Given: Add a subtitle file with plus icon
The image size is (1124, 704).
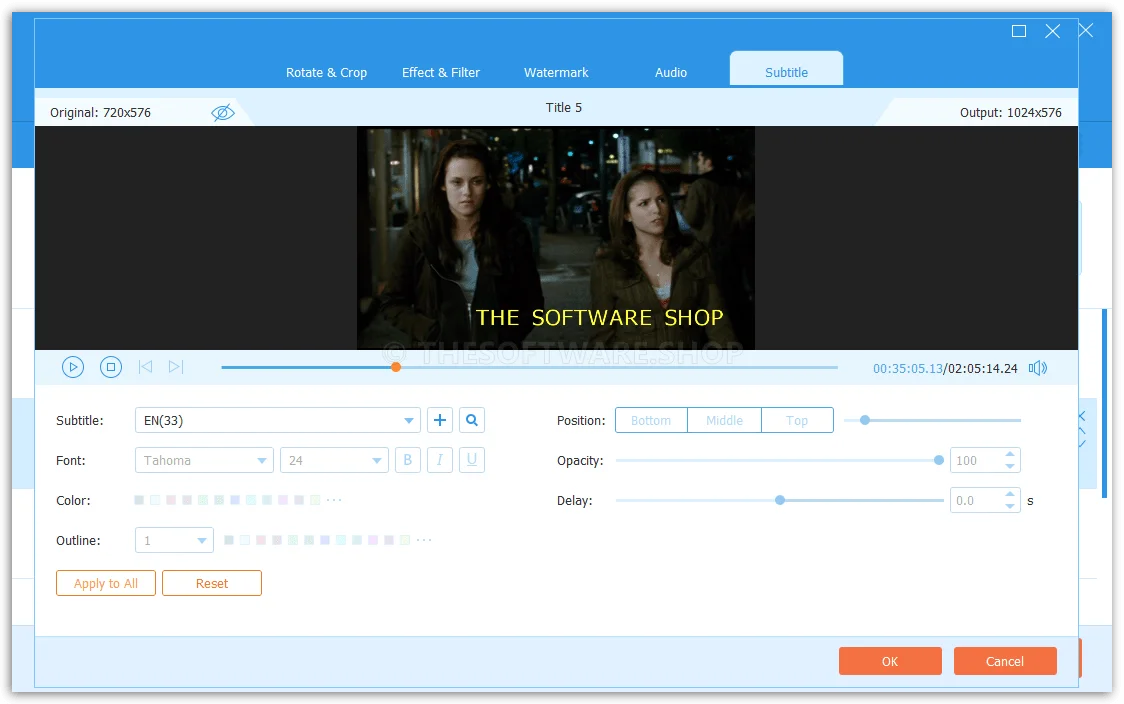Looking at the screenshot, I should coord(440,420).
